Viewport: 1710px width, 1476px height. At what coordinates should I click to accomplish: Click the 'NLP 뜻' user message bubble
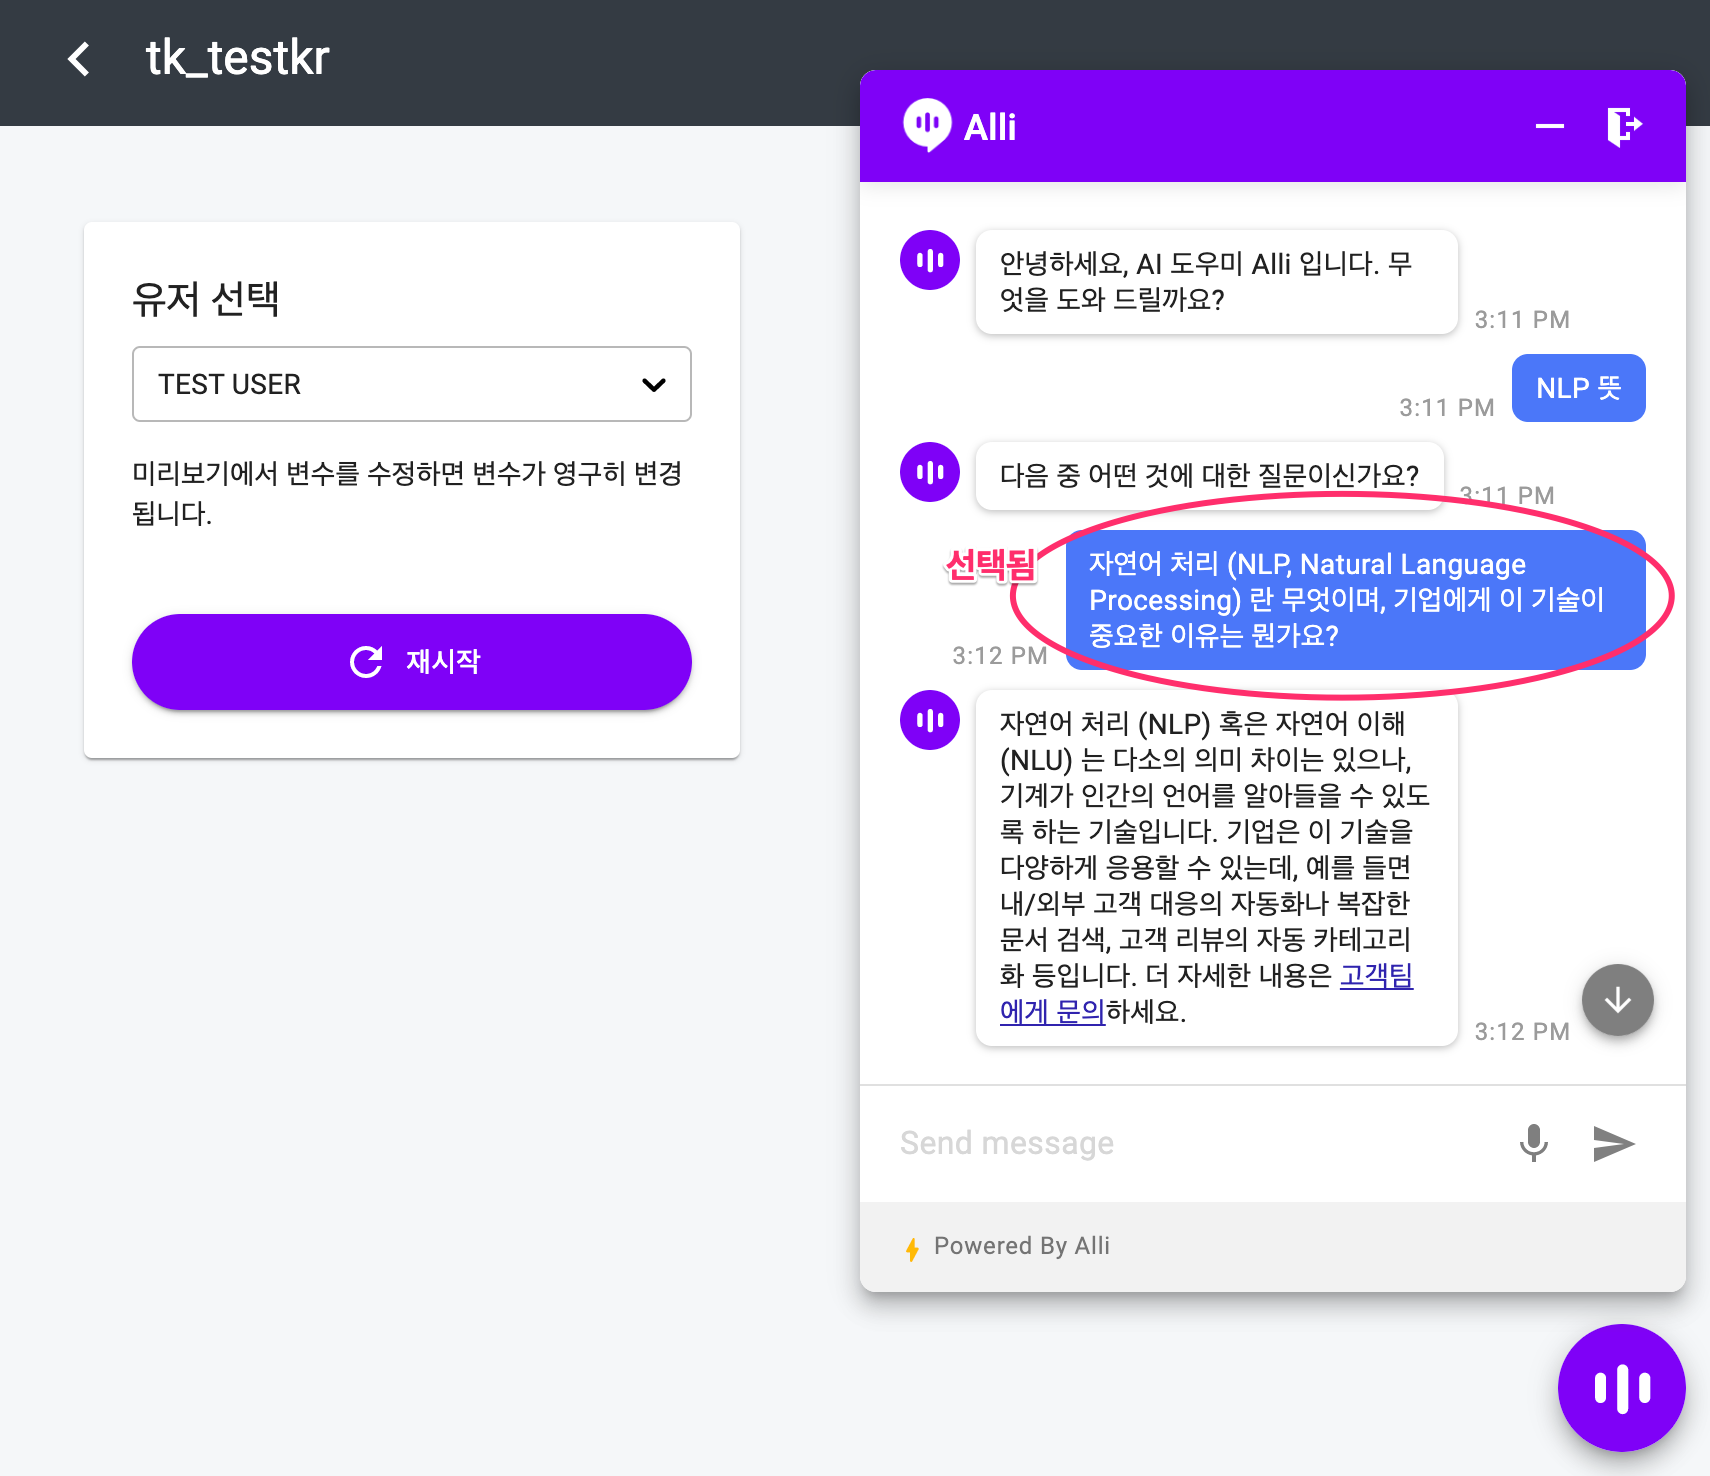(1578, 388)
